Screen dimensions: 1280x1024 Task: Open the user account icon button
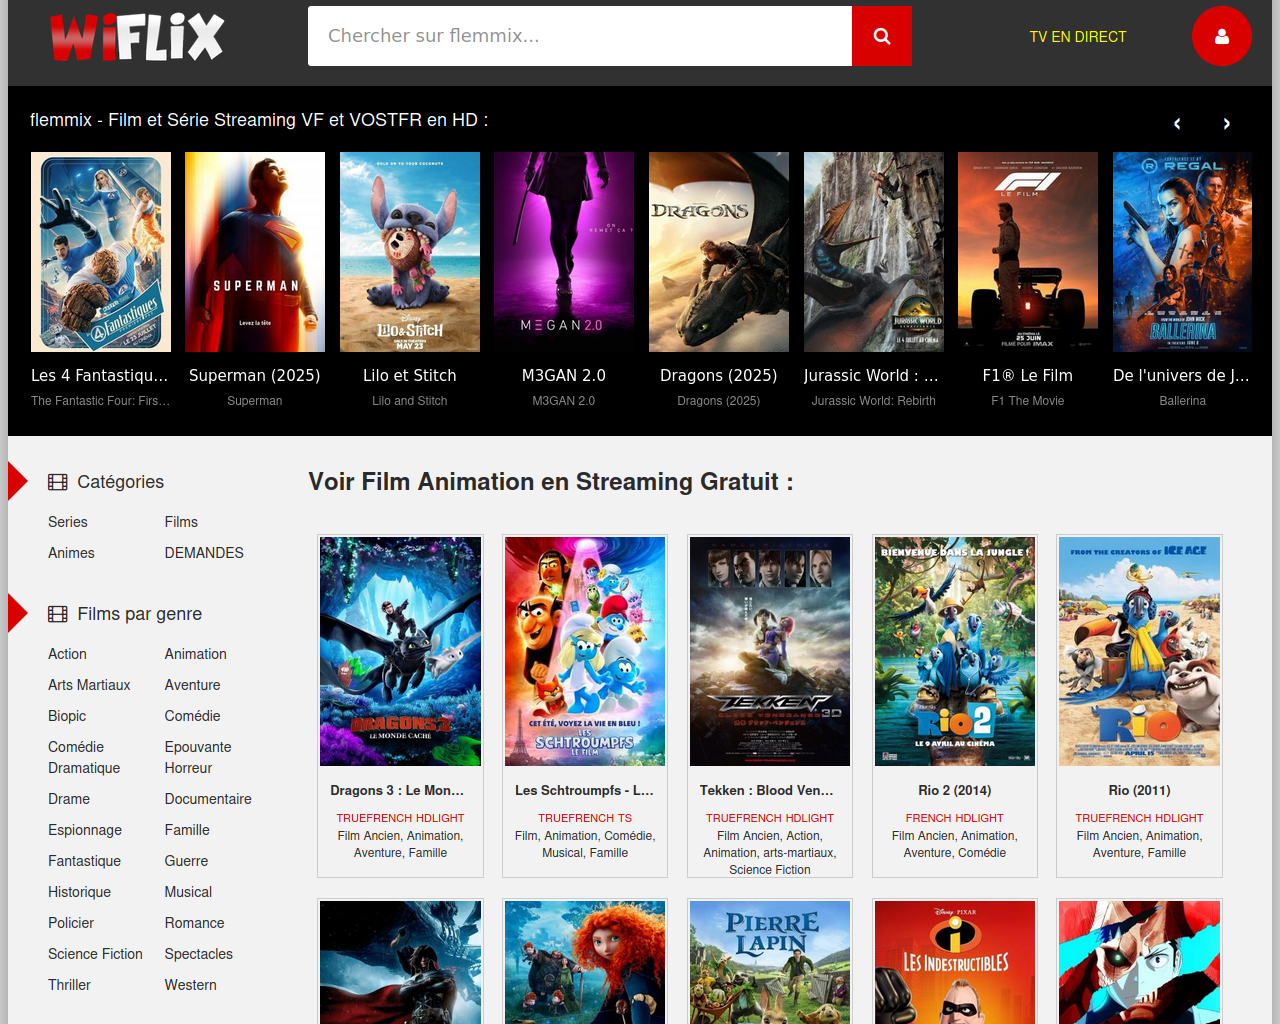pos(1221,36)
